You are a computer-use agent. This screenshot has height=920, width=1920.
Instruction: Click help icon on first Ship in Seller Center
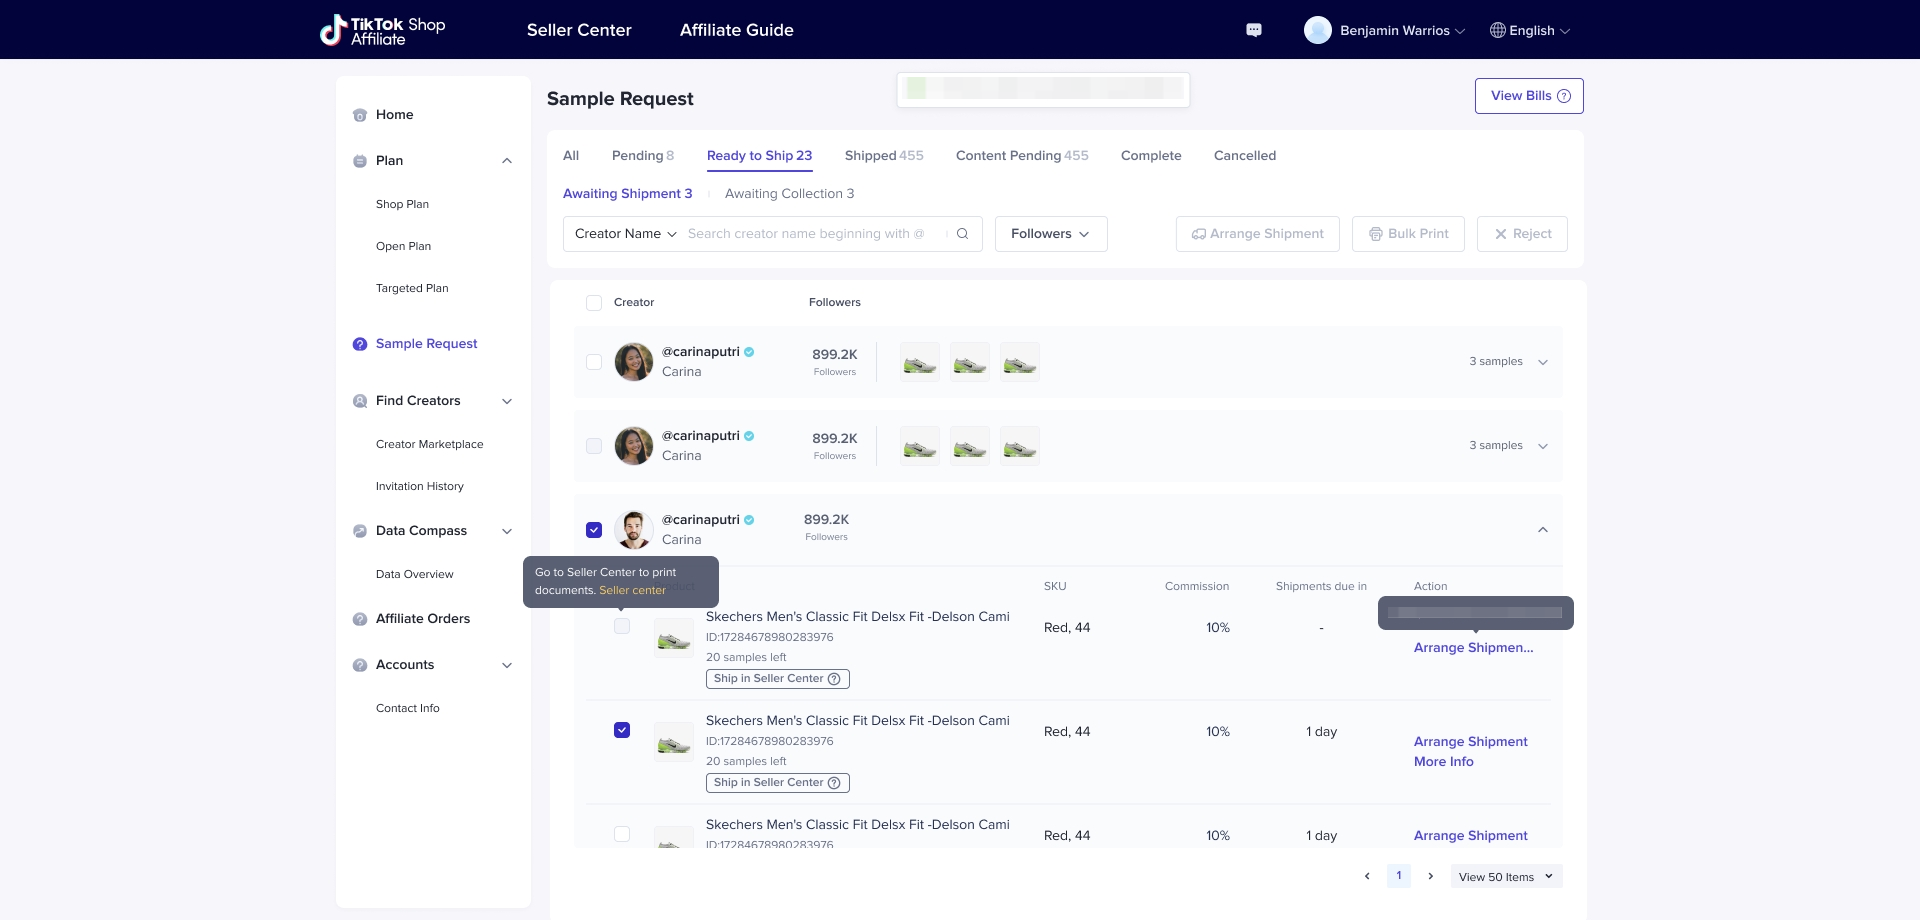point(834,679)
